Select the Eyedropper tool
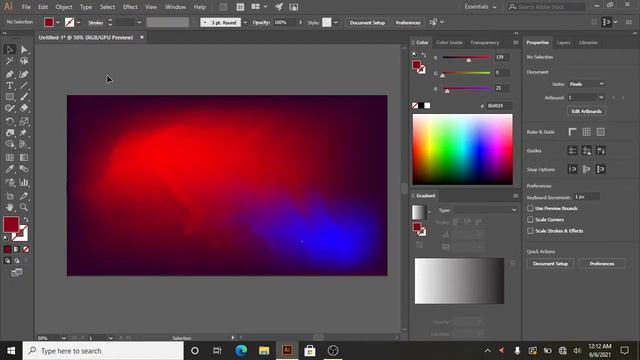The image size is (640, 360). [x=10, y=169]
